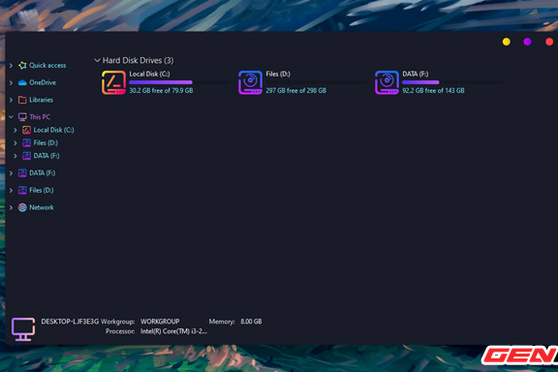Open the DATA (F:) drive icon in main pane
The height and width of the screenshot is (372, 558).
tap(386, 83)
